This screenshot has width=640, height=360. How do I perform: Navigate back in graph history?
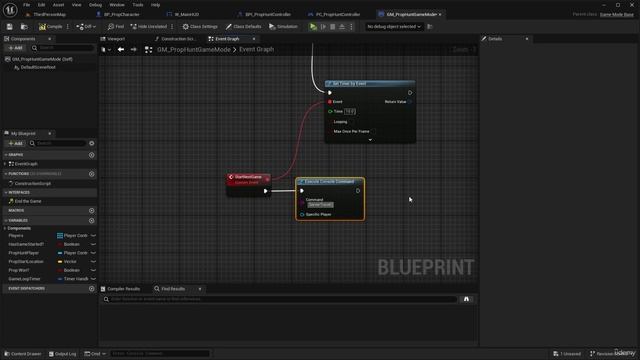click(121, 49)
